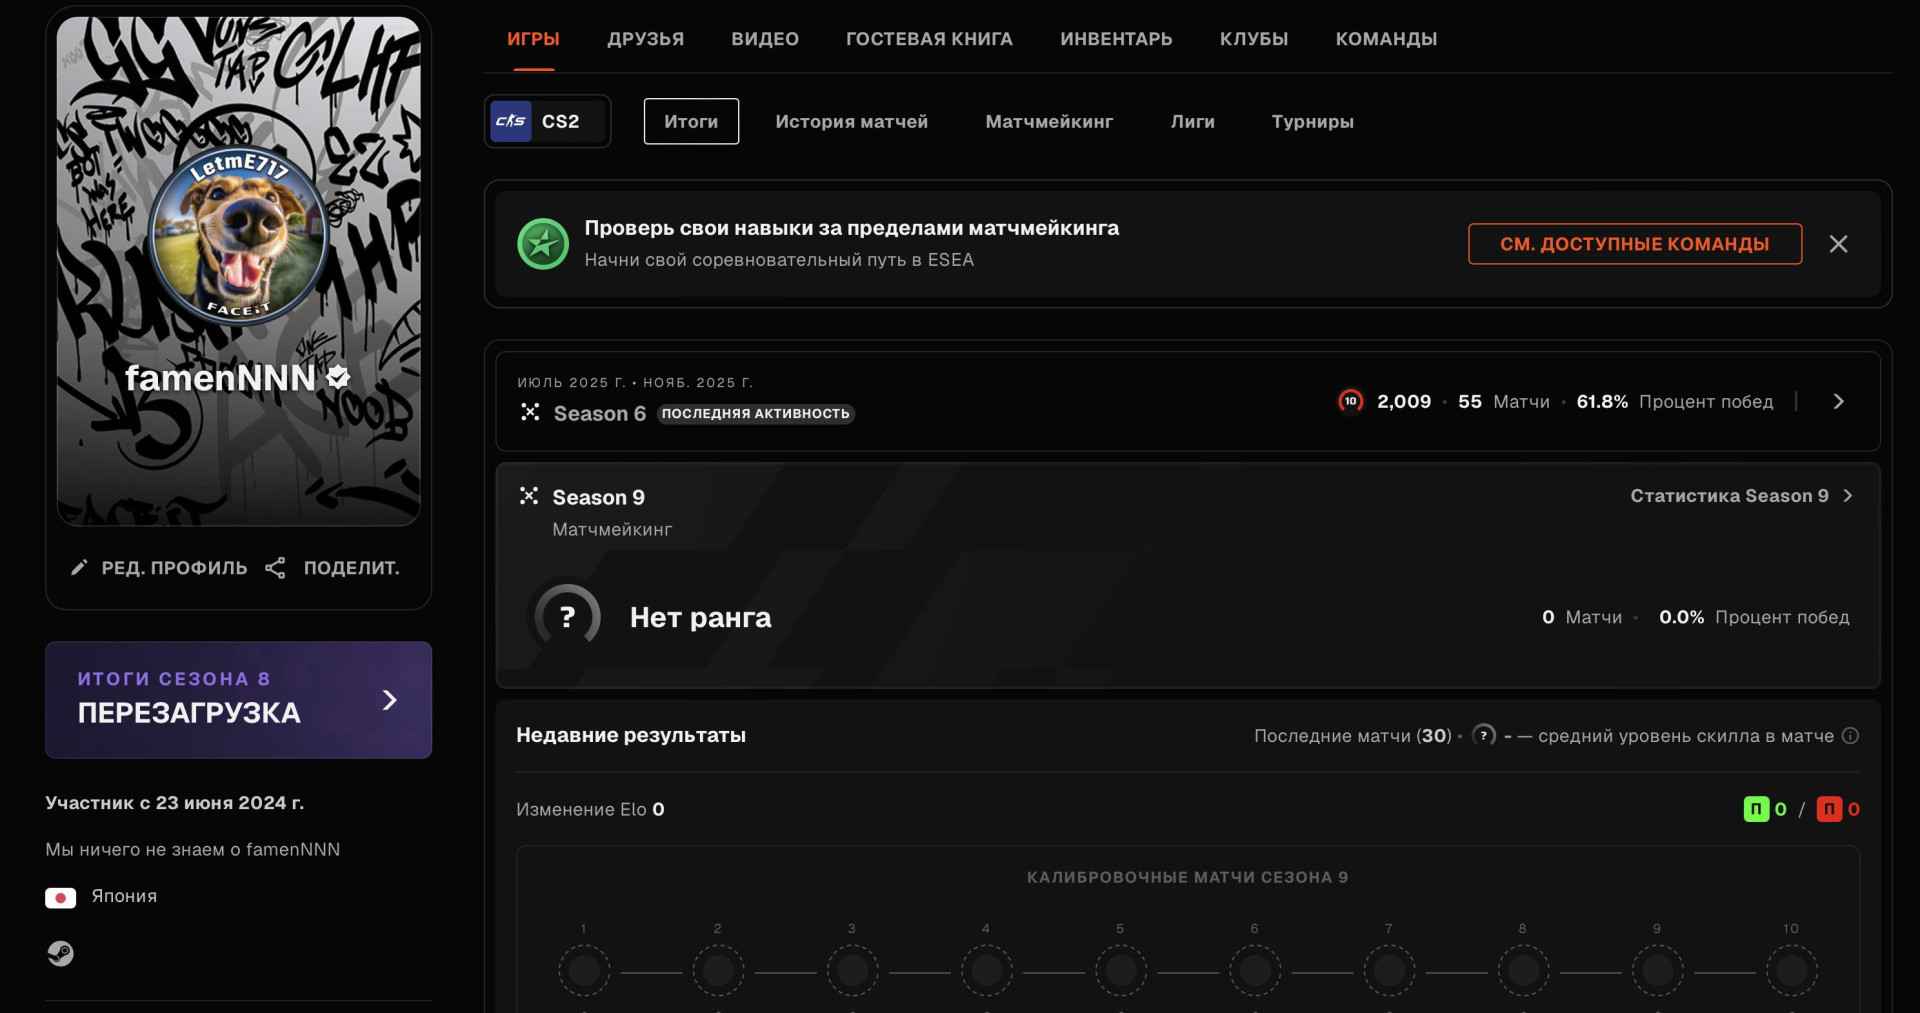1920x1013 pixels.
Task: Click the unknown rank question mark icon
Action: tap(567, 617)
